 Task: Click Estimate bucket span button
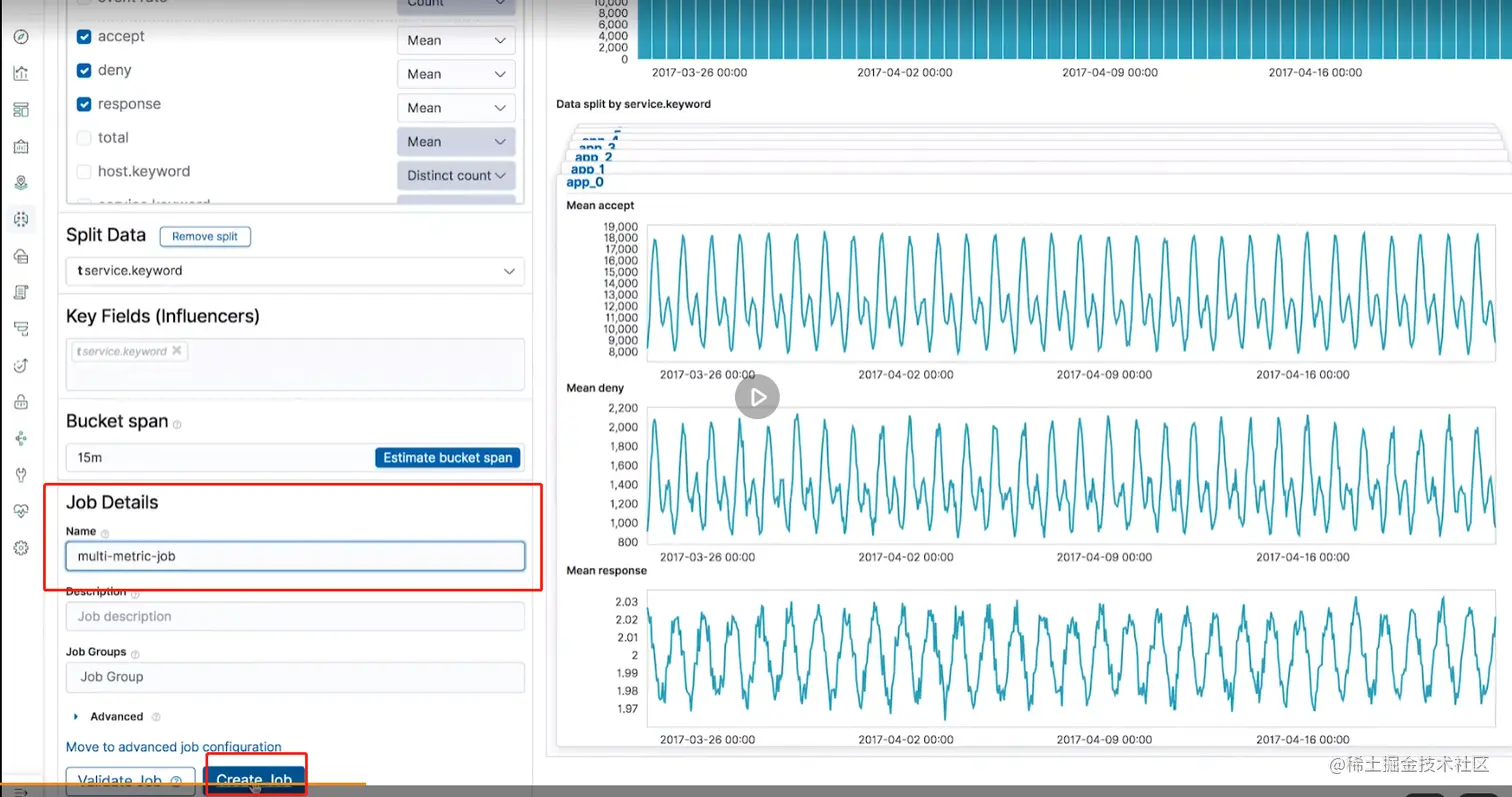click(448, 458)
